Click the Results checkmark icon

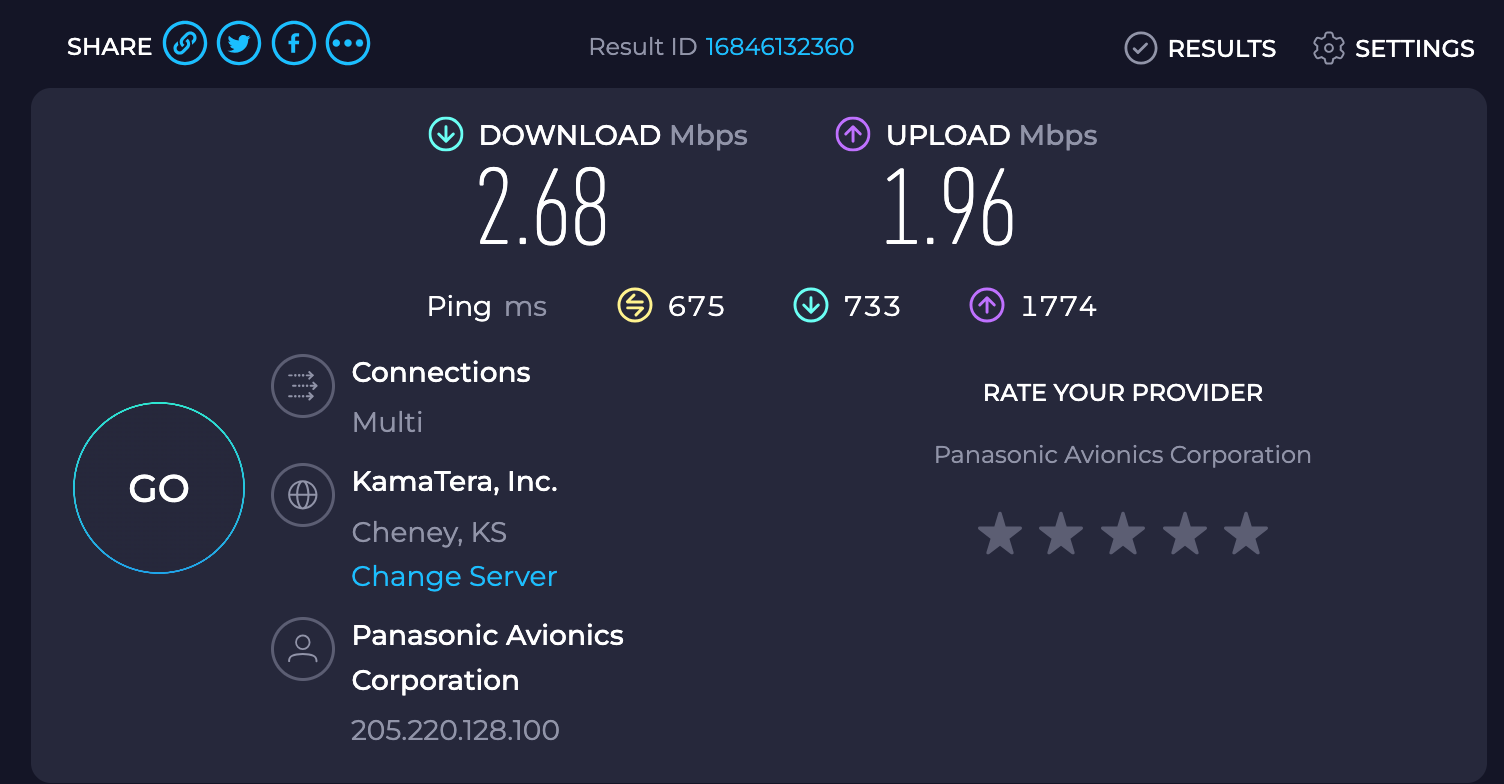pyautogui.click(x=1140, y=48)
